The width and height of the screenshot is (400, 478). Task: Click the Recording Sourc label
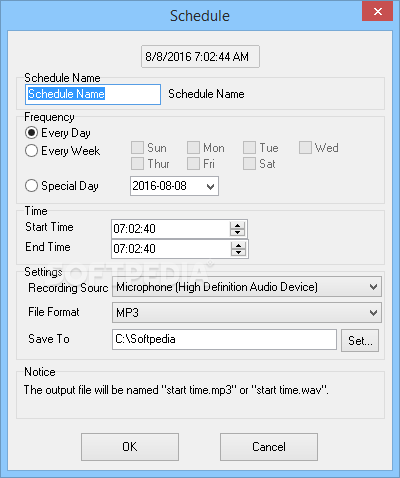(x=68, y=288)
